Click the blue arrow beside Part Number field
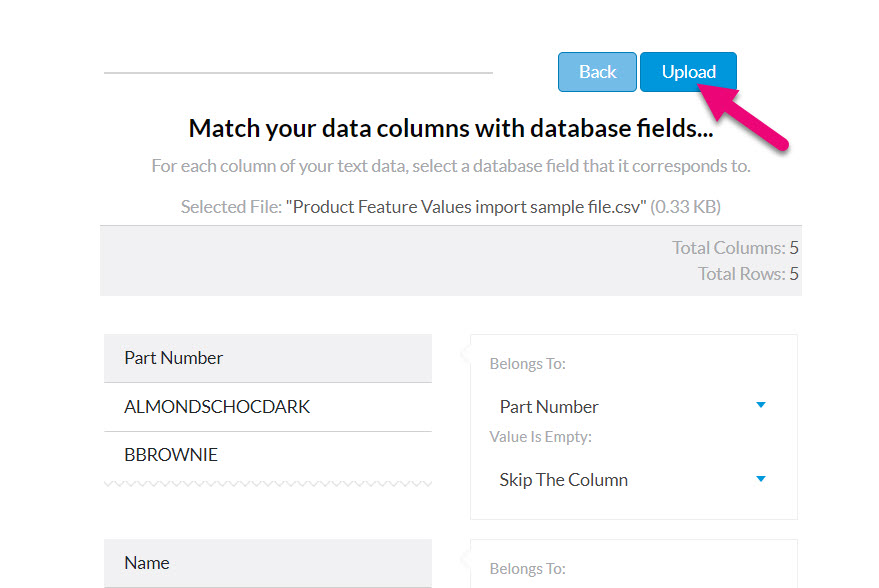The image size is (879, 588). (x=761, y=405)
